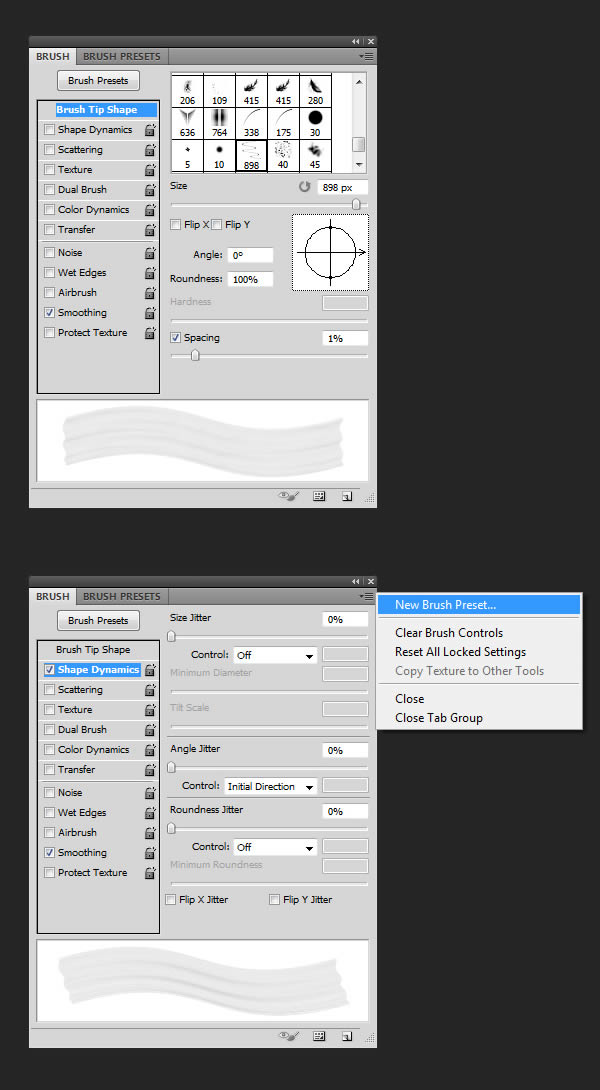Click the Brush tab in Size Jitter panel
The image size is (600, 1090).
pos(53,596)
